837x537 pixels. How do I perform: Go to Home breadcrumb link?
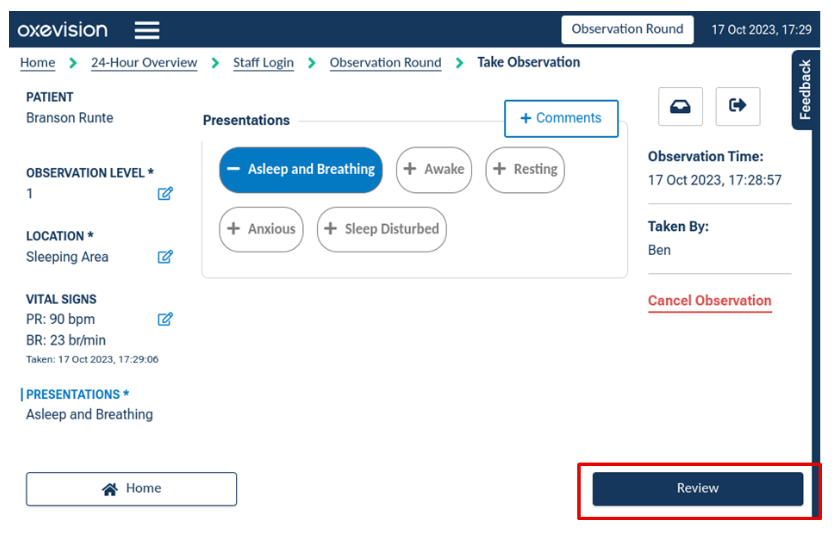37,62
